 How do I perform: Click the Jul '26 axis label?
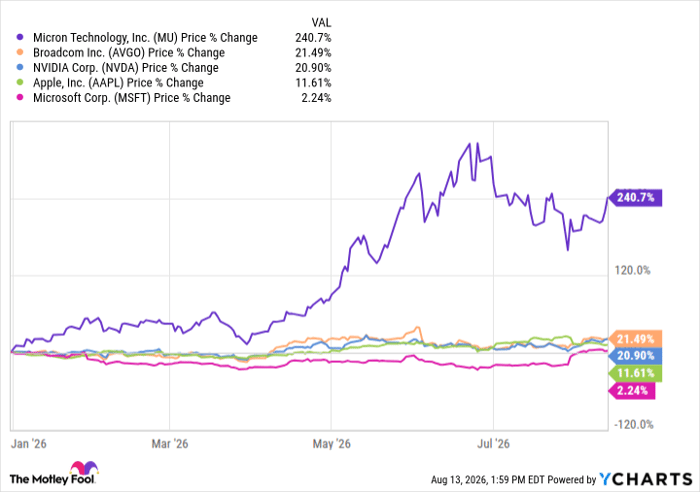pos(493,444)
